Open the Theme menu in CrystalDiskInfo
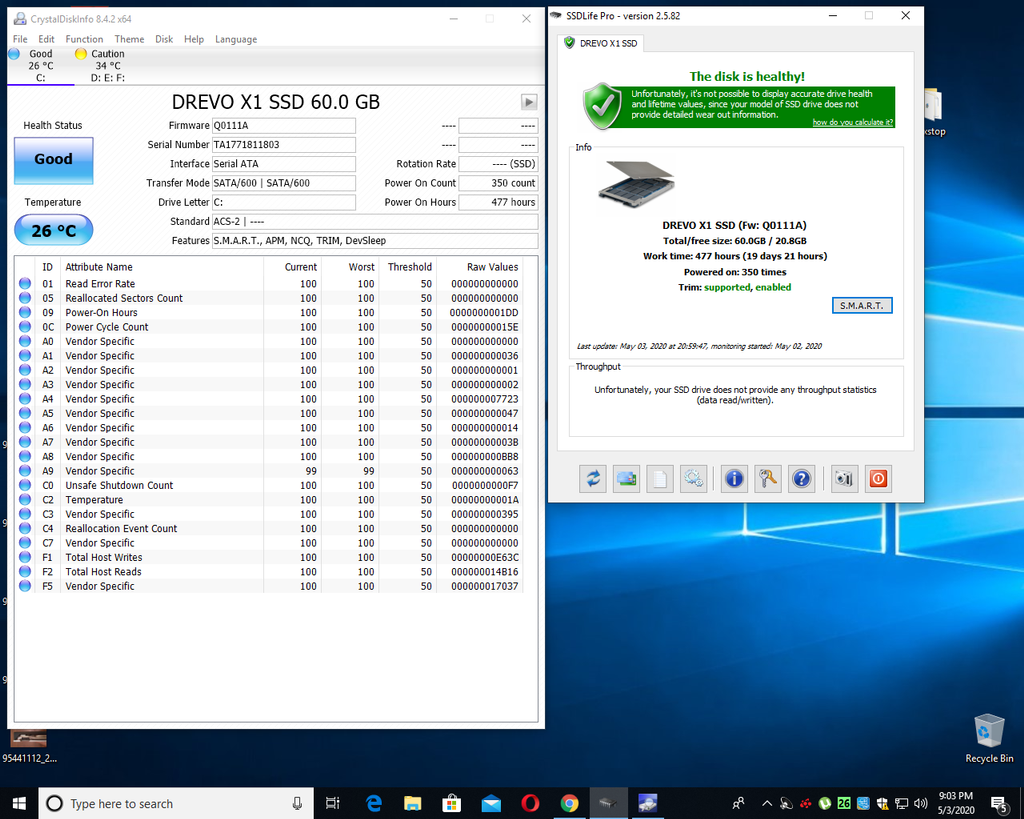Screen dimensions: 1024x819 129,39
